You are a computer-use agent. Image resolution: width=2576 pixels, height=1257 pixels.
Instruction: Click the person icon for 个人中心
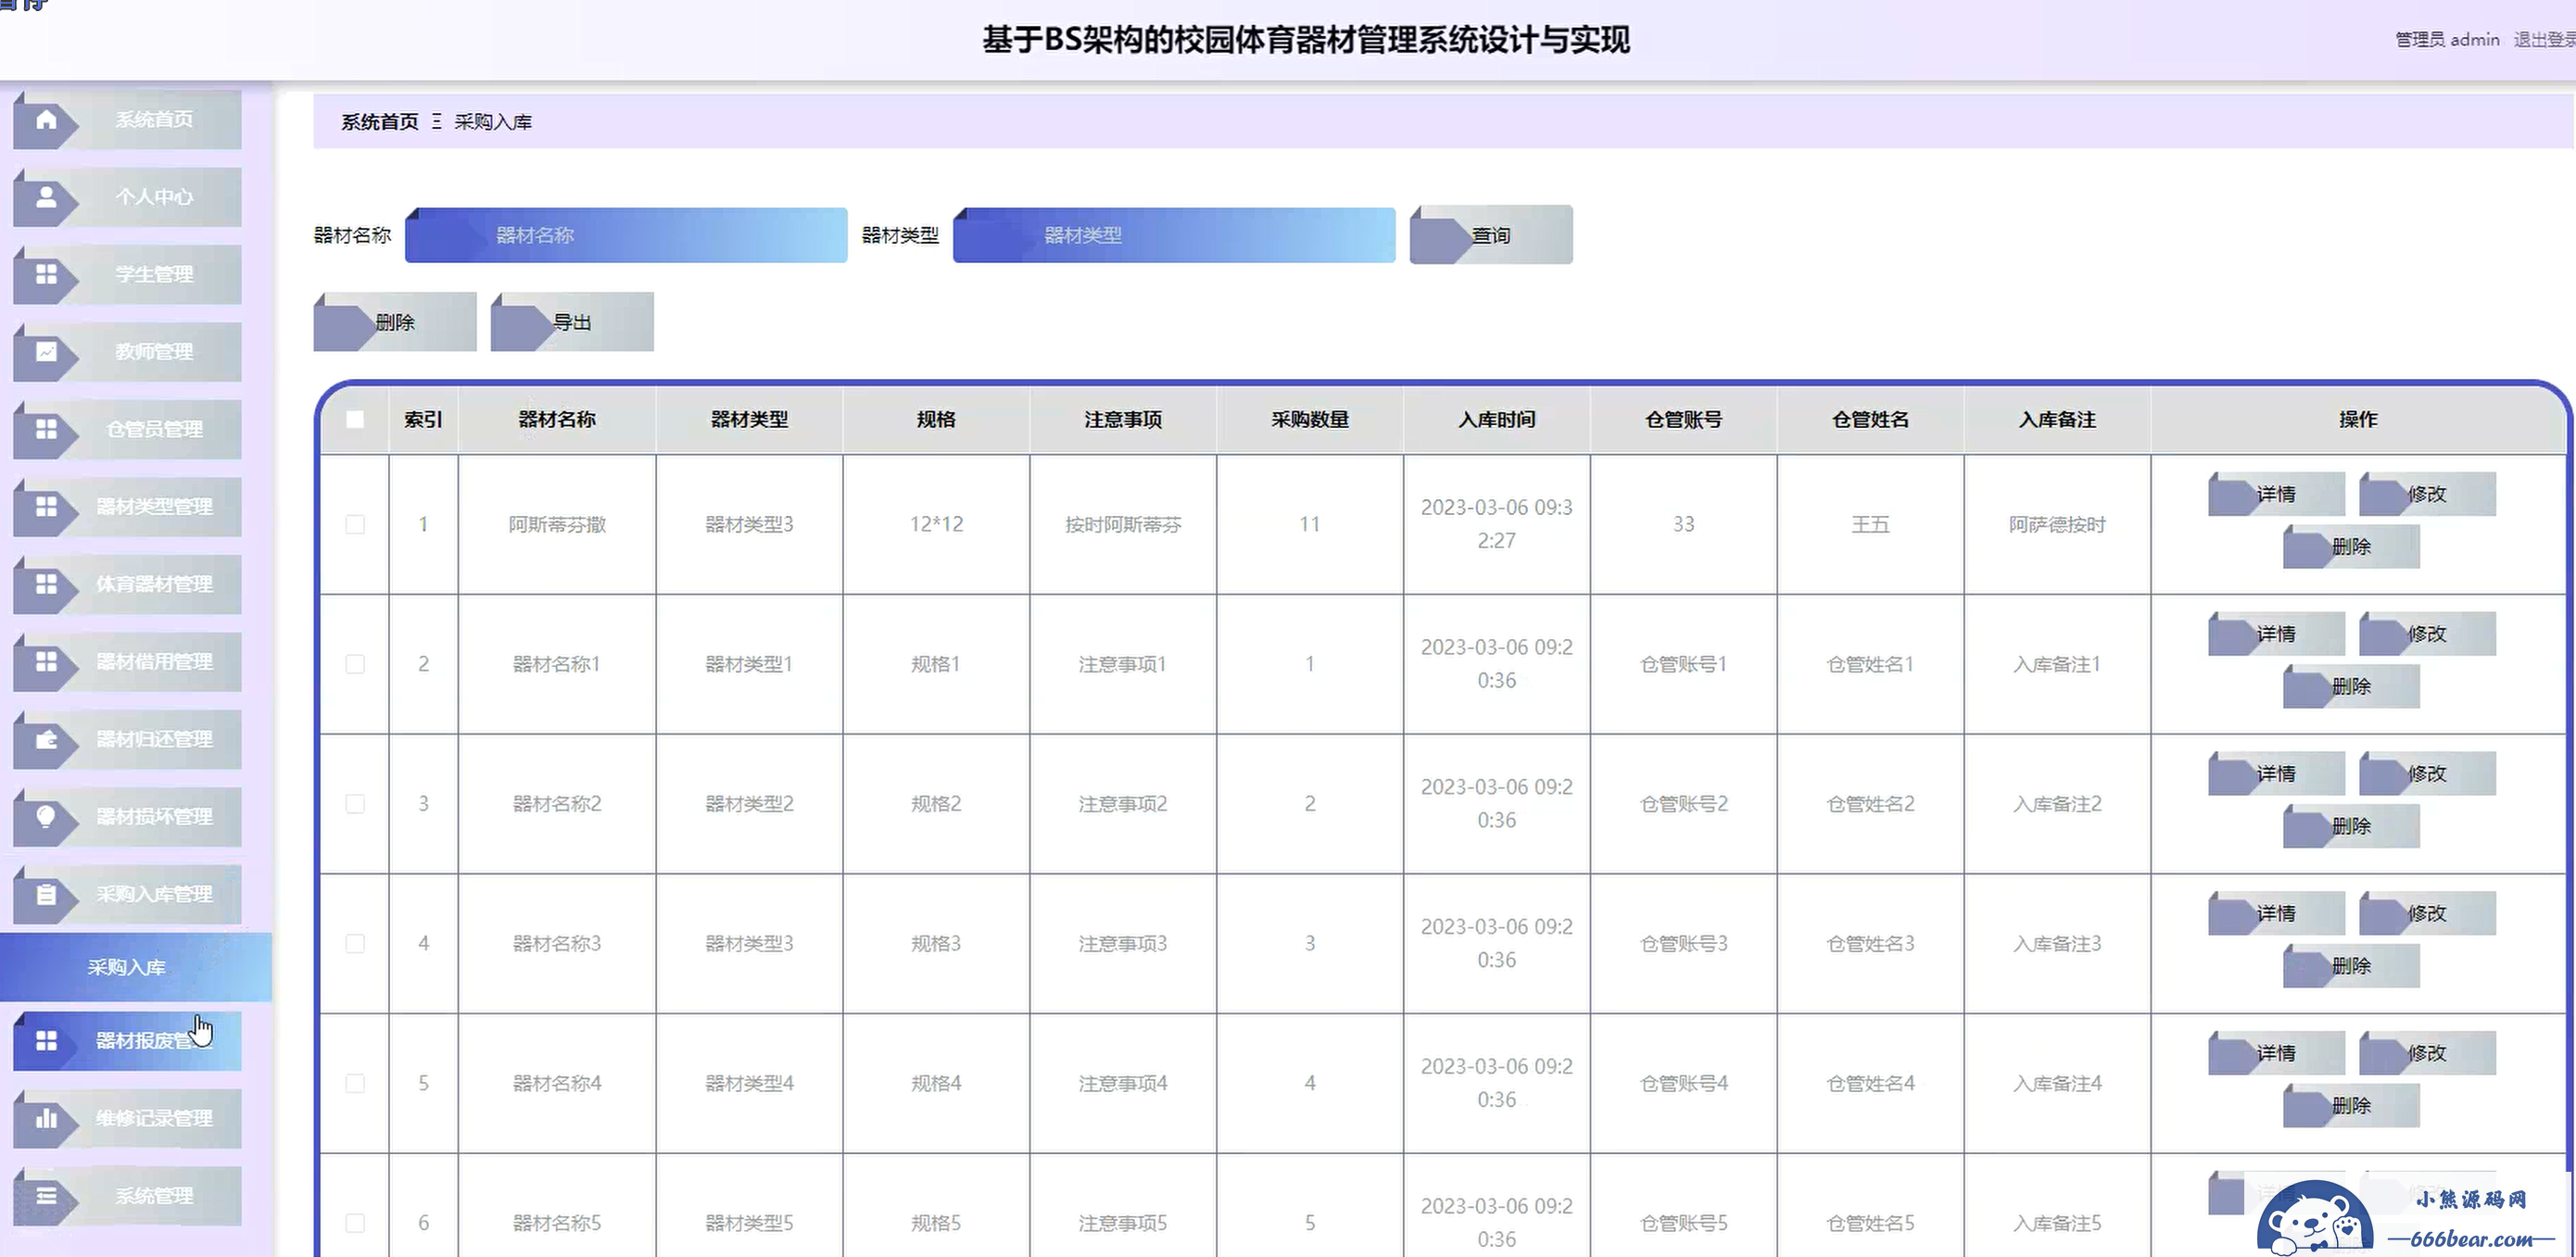point(46,197)
